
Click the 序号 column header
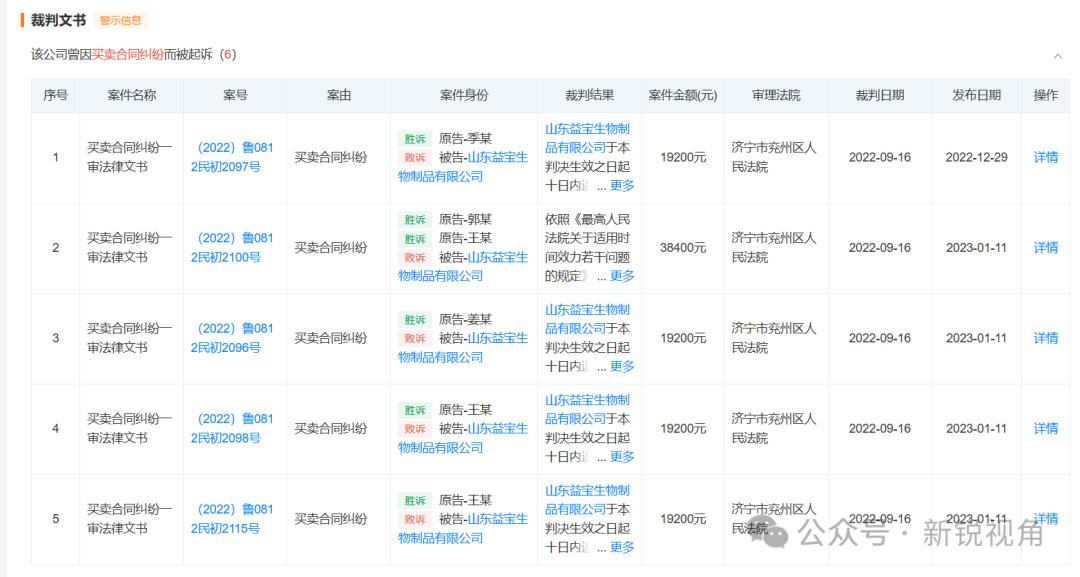click(x=55, y=96)
